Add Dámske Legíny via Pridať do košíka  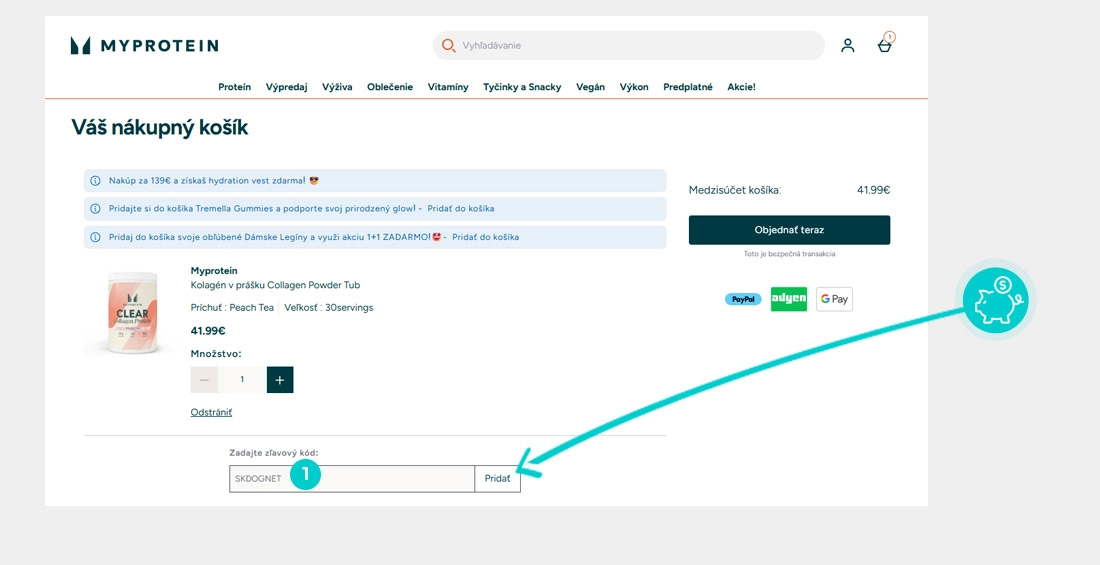(x=485, y=237)
